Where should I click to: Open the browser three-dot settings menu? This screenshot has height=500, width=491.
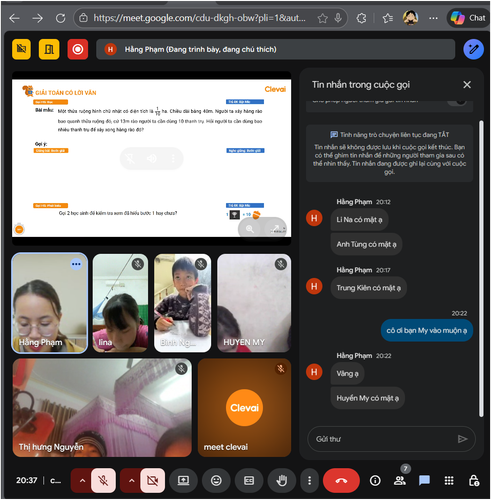[x=433, y=18]
